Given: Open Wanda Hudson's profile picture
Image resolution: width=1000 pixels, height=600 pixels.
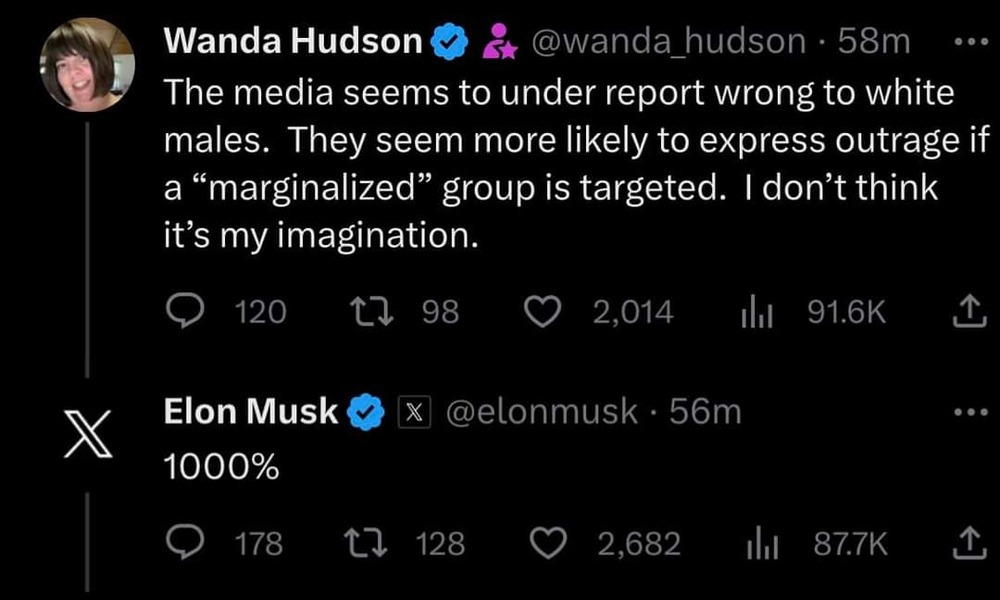Looking at the screenshot, I should (87, 66).
